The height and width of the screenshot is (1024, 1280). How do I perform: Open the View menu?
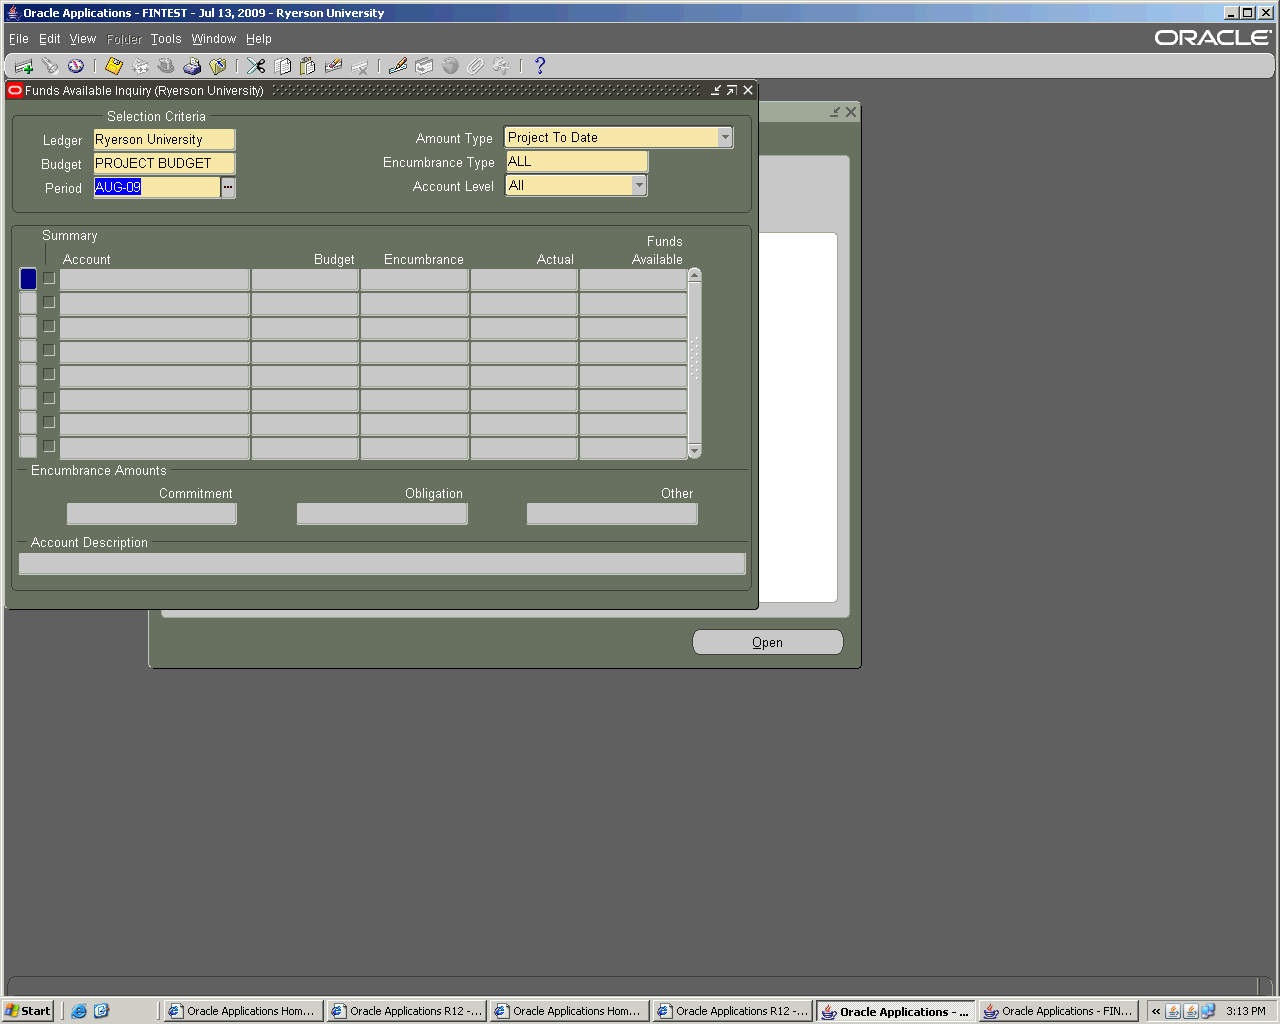pos(83,39)
